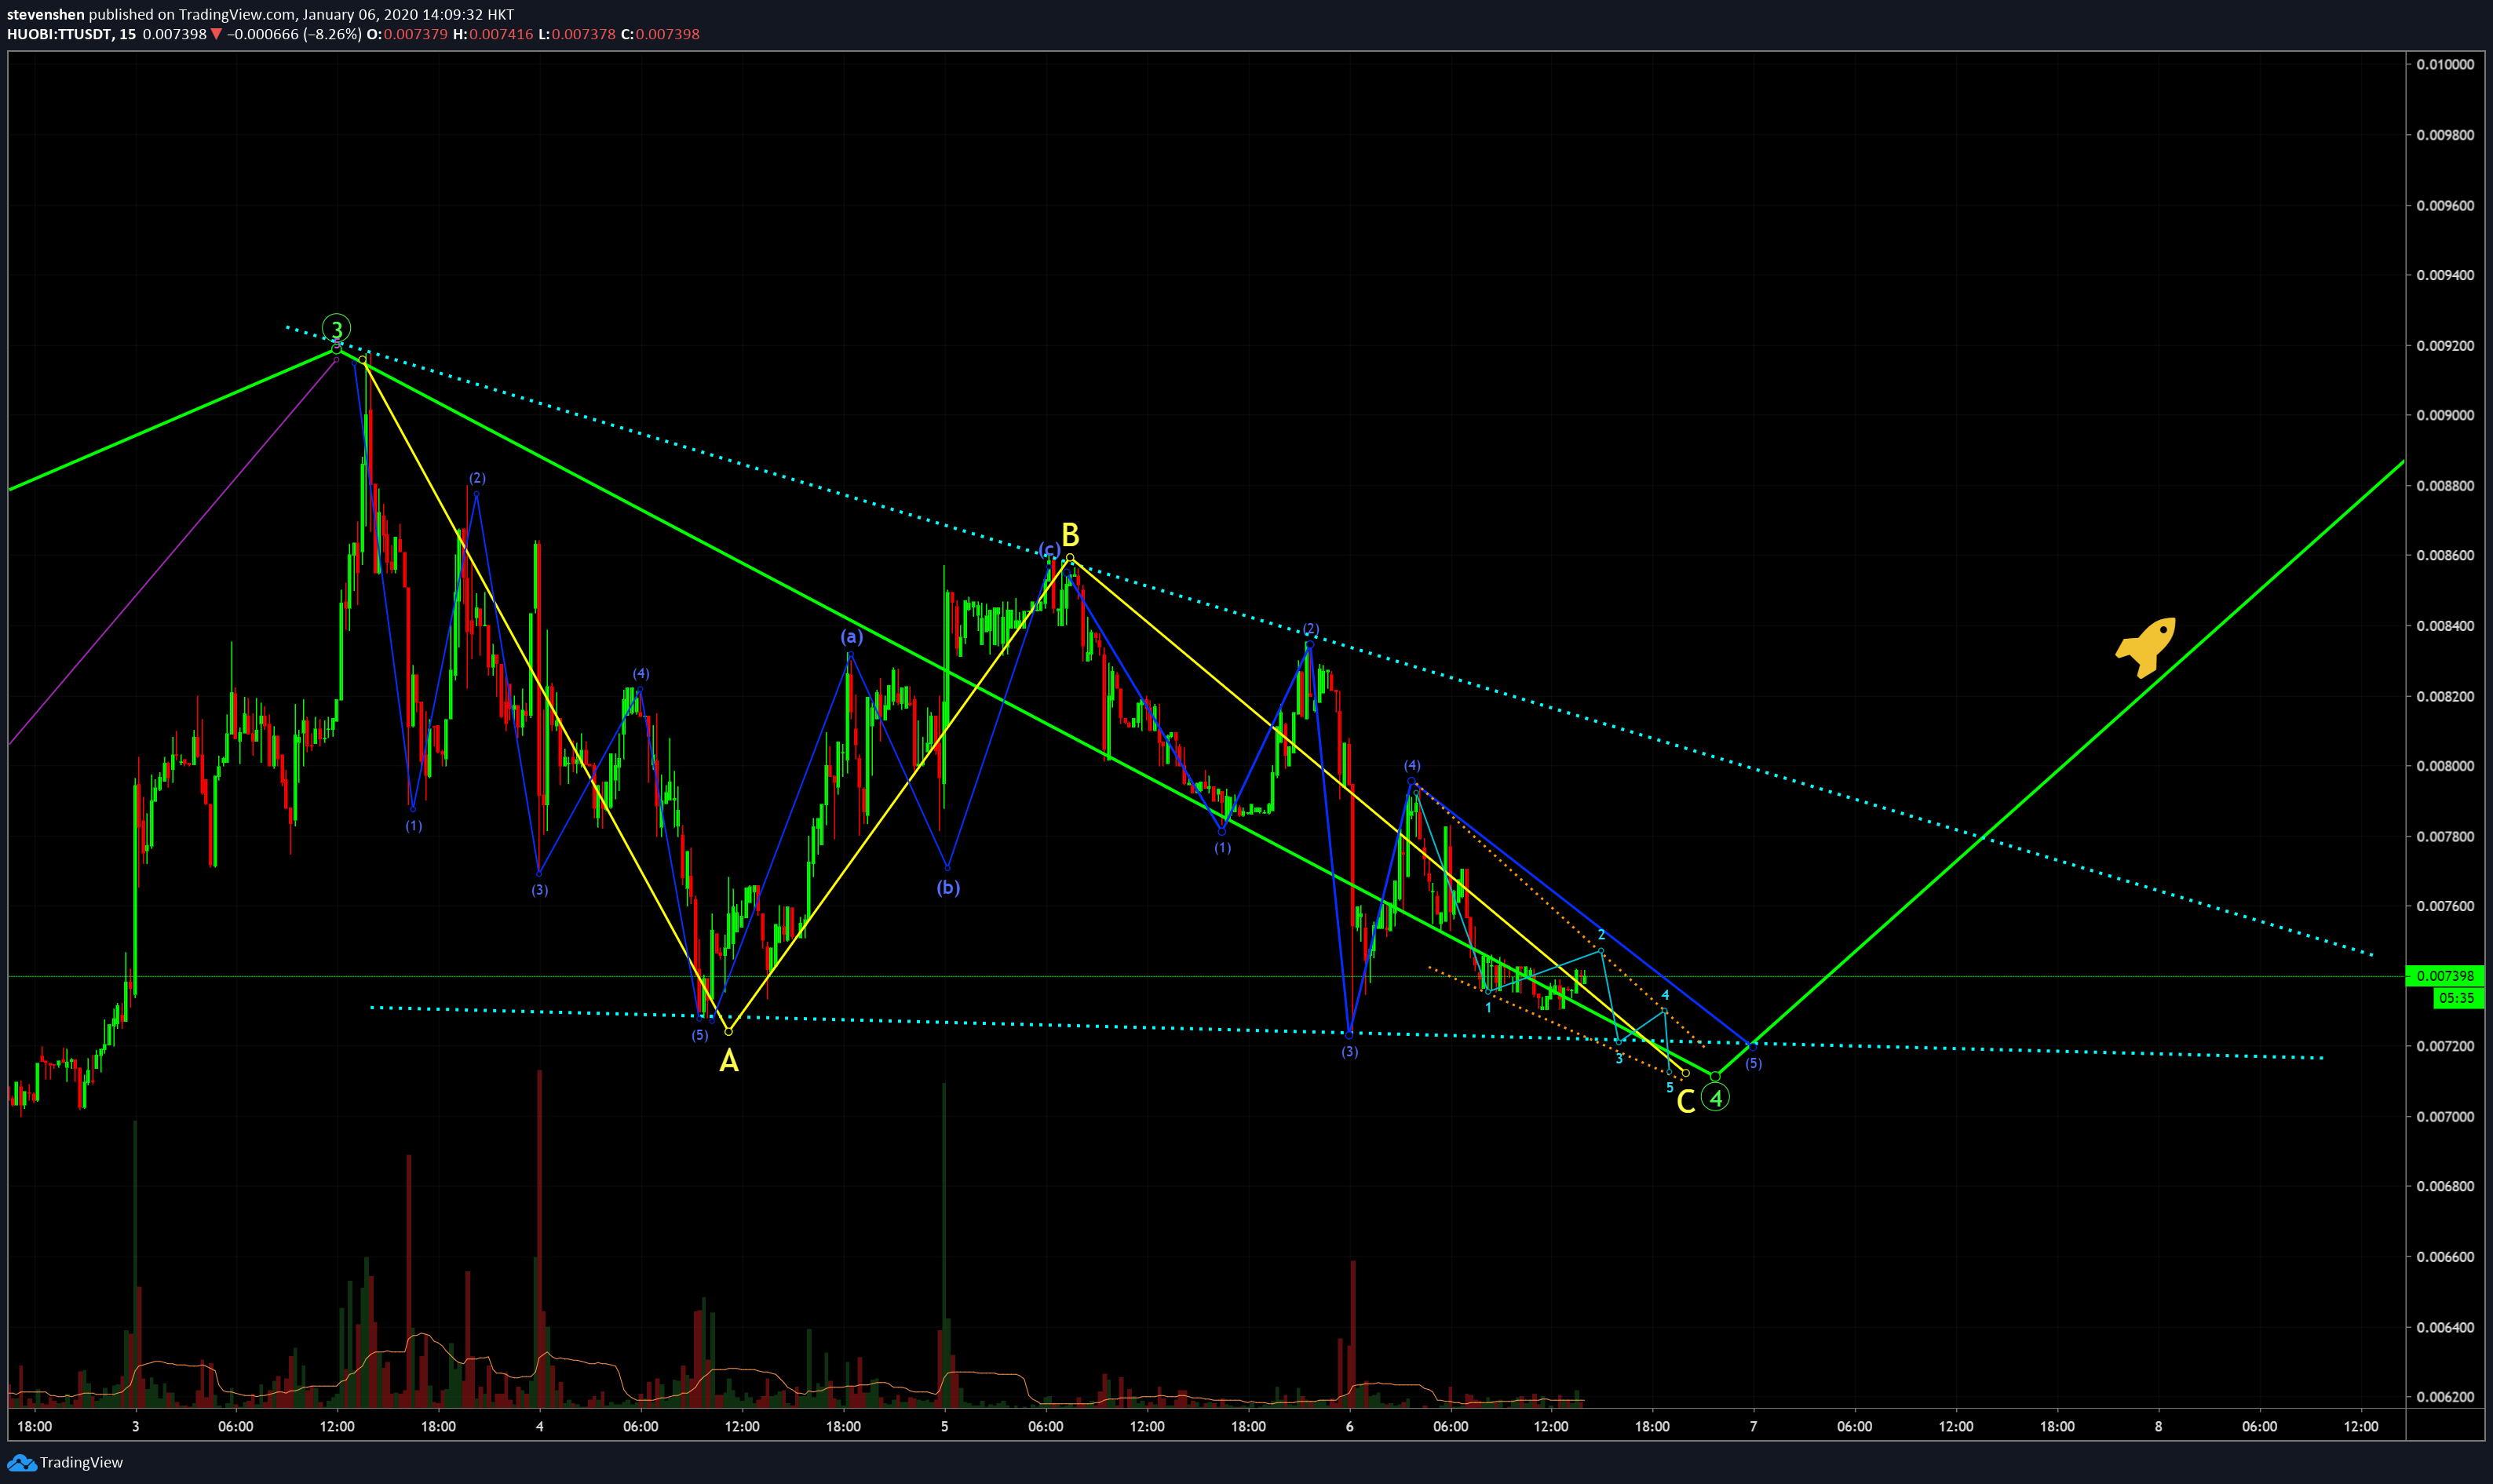Click price axis label 0.007000
2493x1484 pixels.
click(2445, 1116)
